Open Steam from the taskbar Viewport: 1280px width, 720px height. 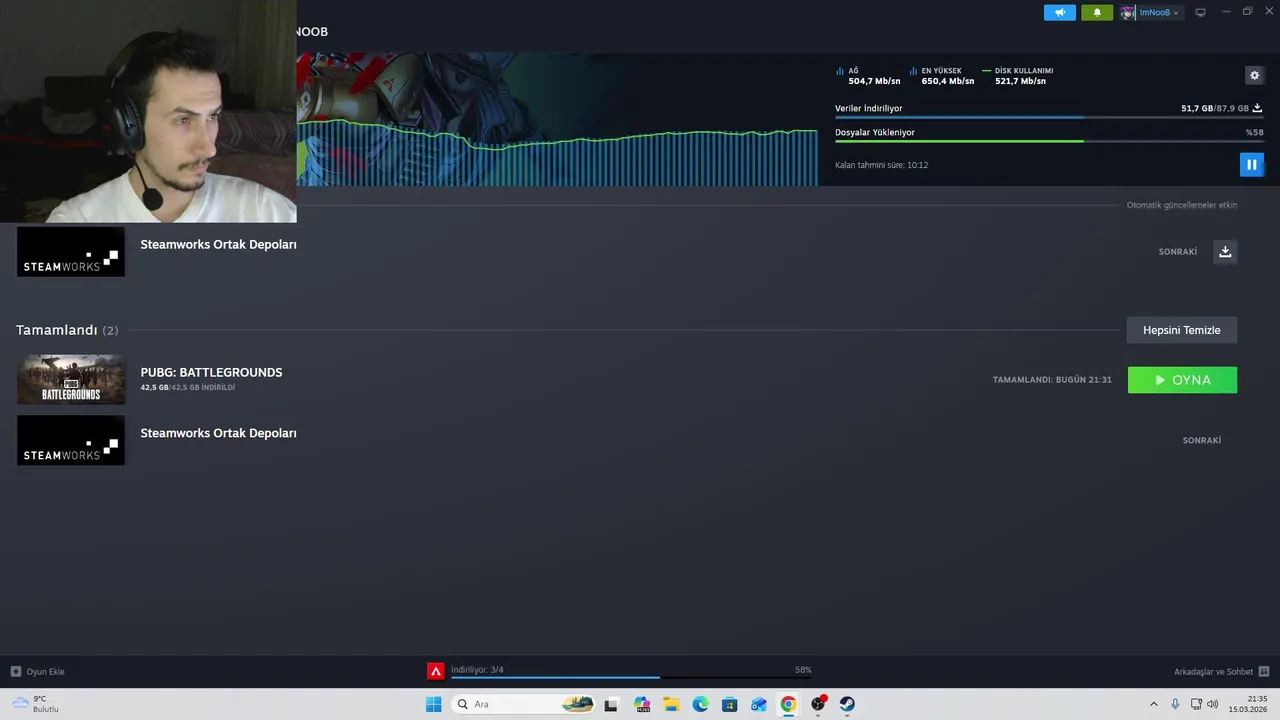click(847, 704)
